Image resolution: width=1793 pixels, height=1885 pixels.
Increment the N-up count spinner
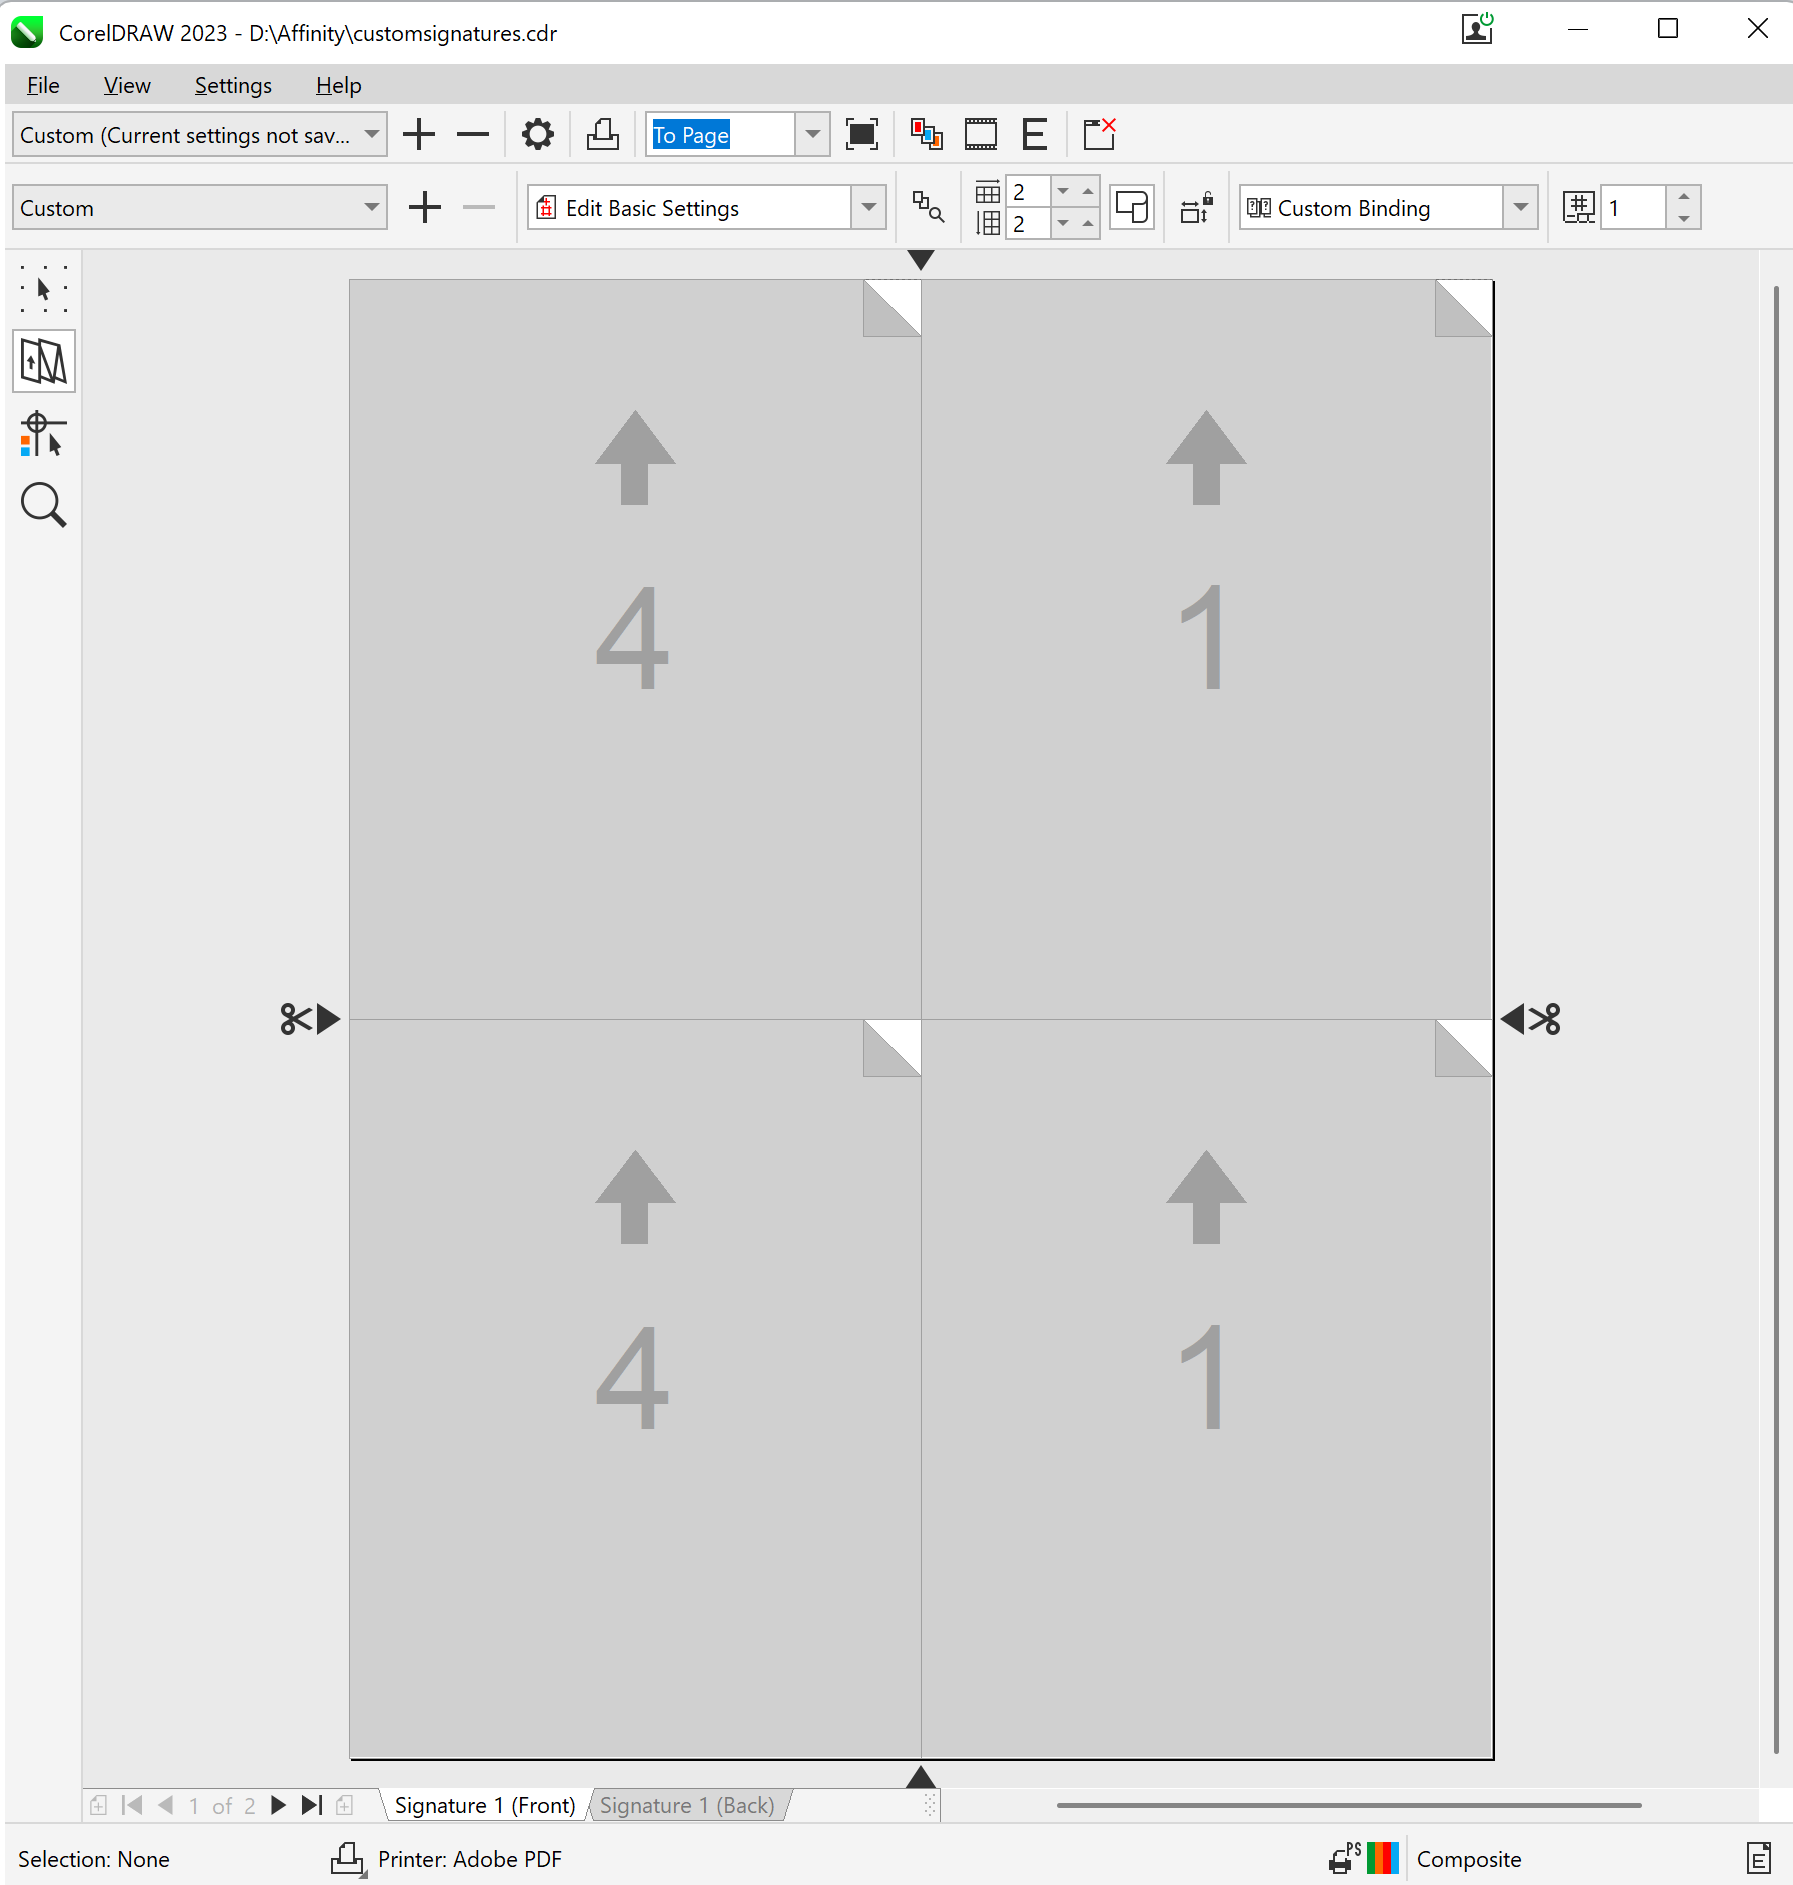[x=1684, y=196]
